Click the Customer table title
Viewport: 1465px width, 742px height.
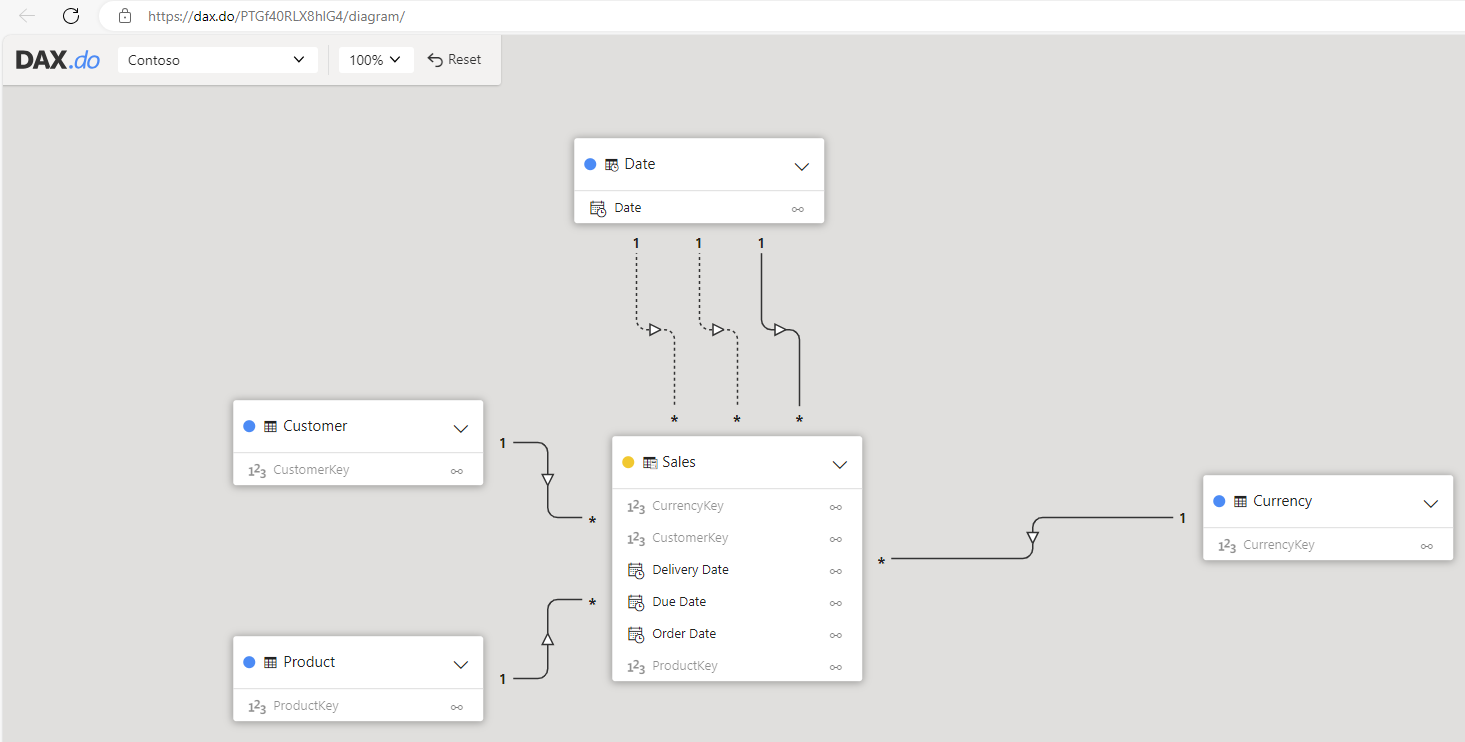coord(315,426)
